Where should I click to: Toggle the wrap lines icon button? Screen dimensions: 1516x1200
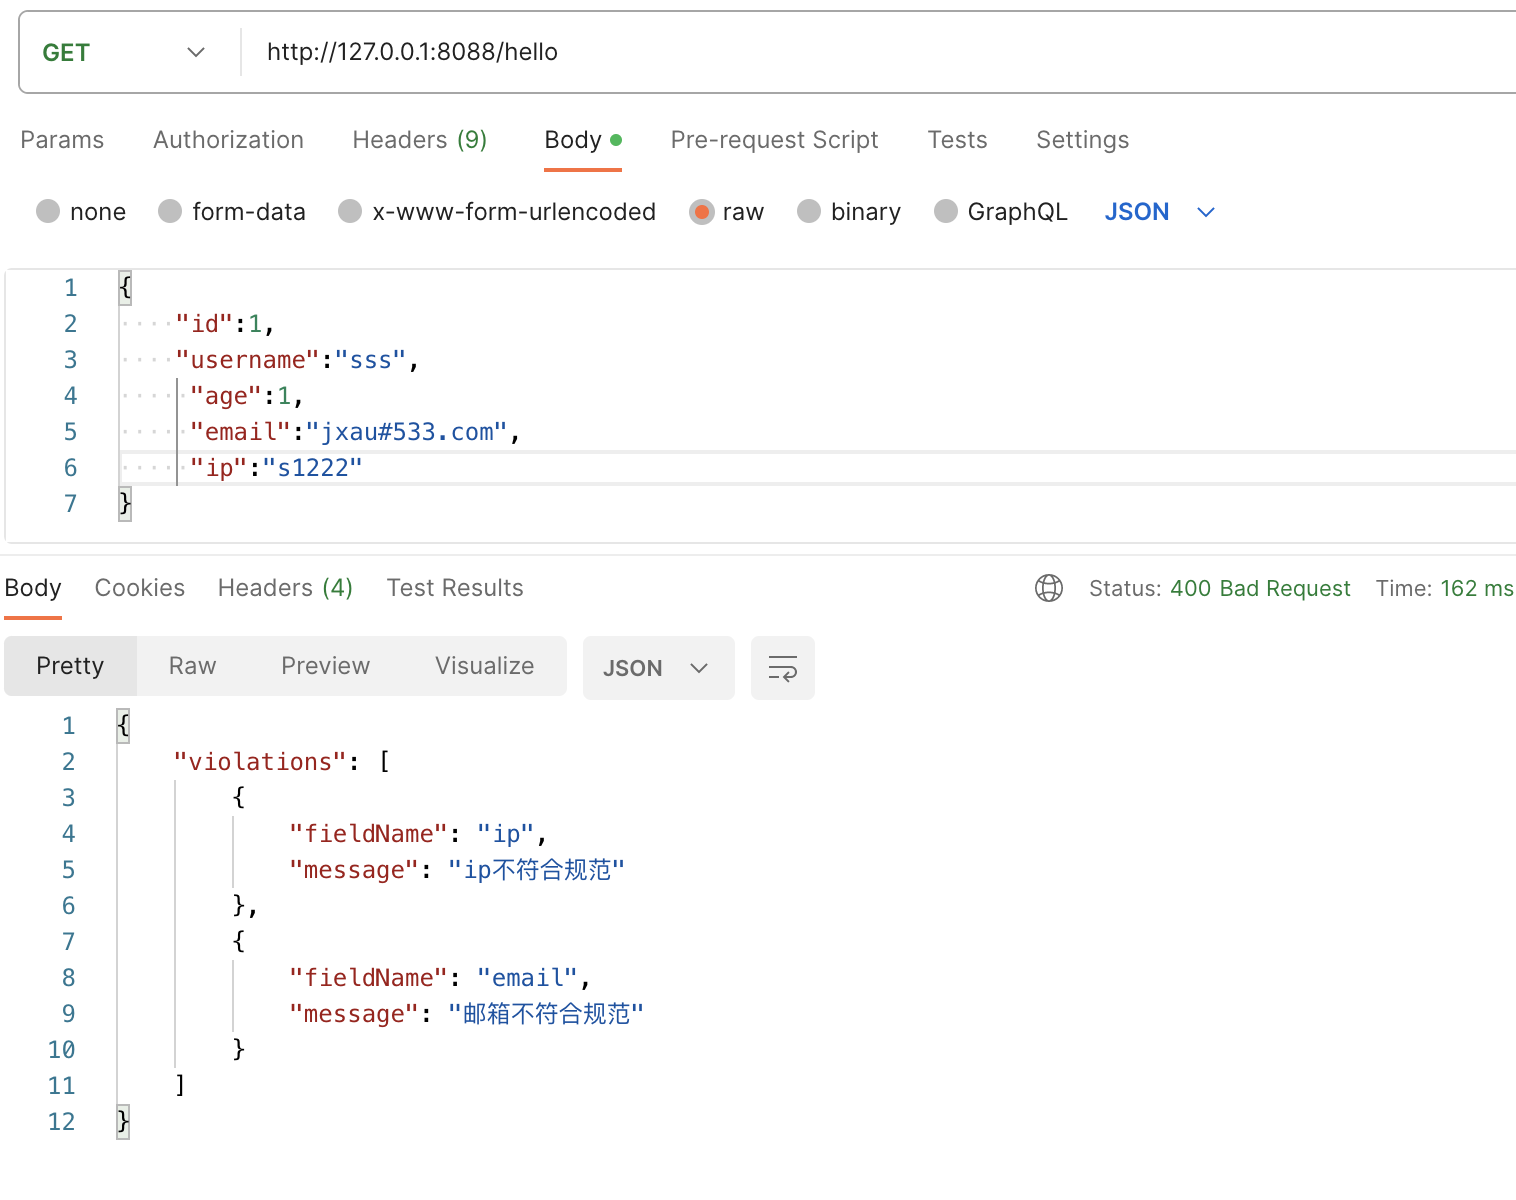[782, 668]
